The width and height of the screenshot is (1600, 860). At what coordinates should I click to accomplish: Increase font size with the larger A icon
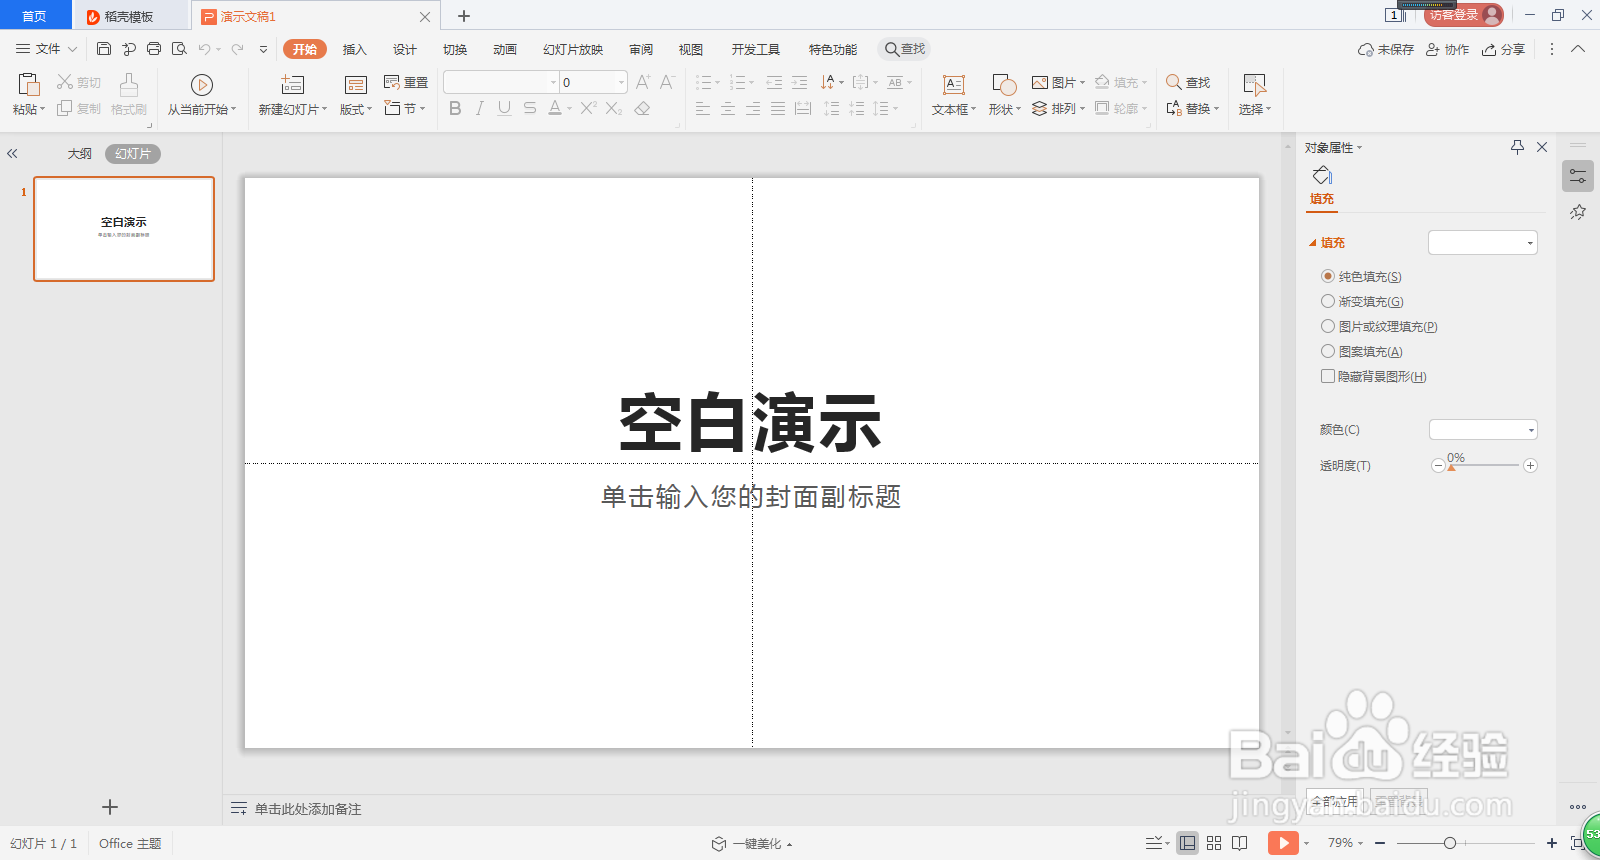(x=642, y=82)
